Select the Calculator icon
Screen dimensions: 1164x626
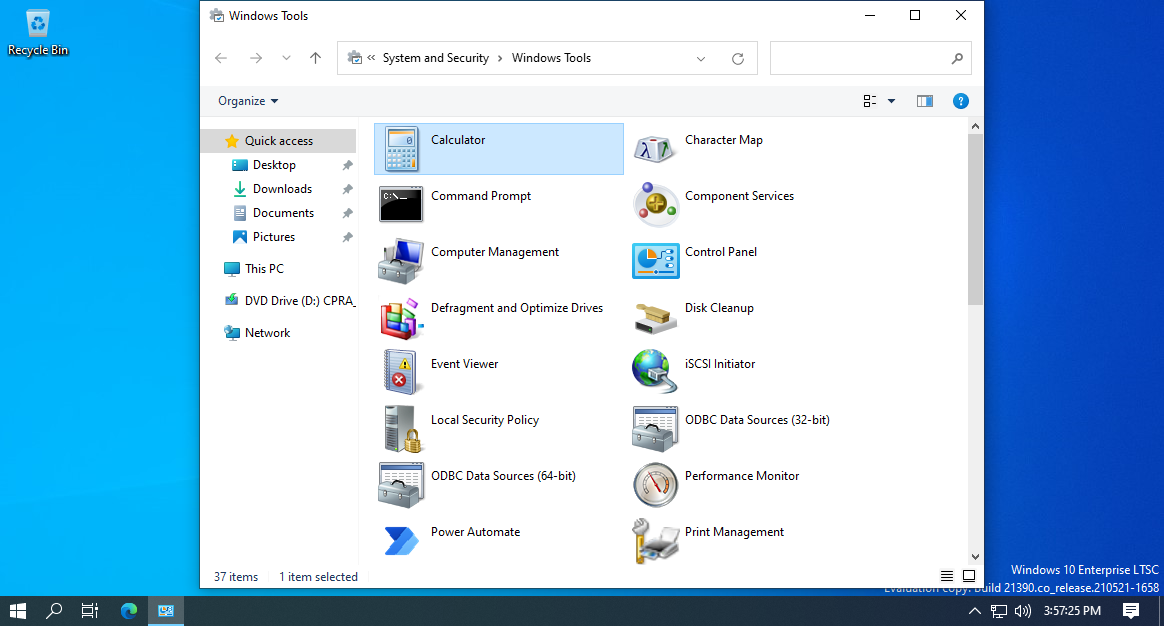coord(401,149)
